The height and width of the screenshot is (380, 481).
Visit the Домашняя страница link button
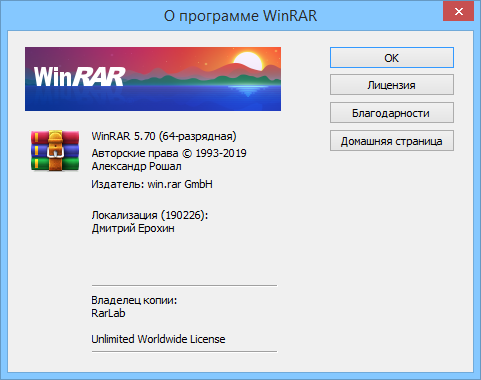point(392,141)
